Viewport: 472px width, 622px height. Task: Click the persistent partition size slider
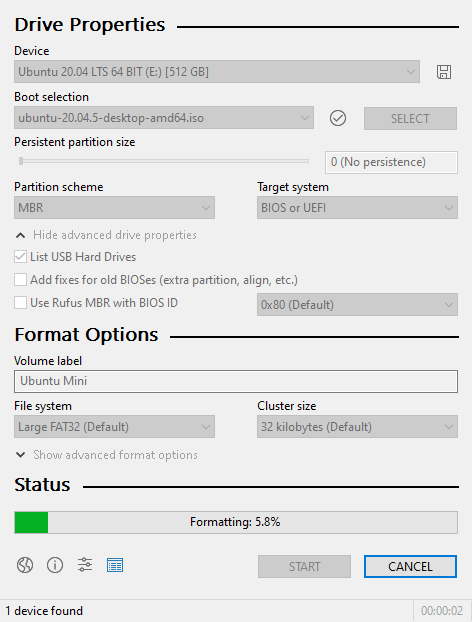point(164,161)
